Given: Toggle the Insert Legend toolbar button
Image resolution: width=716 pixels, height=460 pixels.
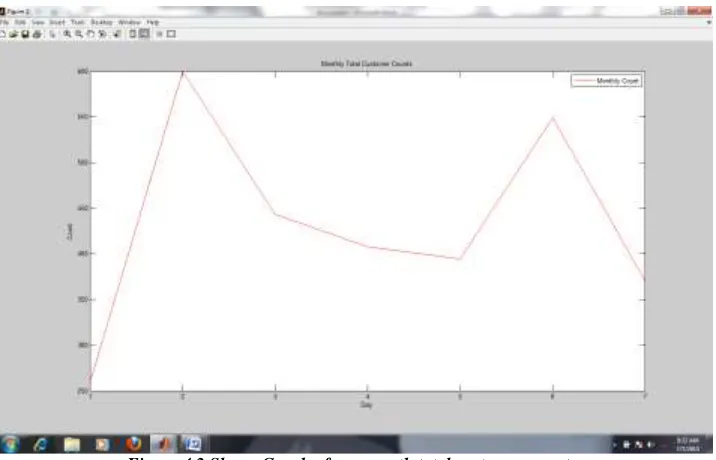Looking at the screenshot, I should pos(144,34).
